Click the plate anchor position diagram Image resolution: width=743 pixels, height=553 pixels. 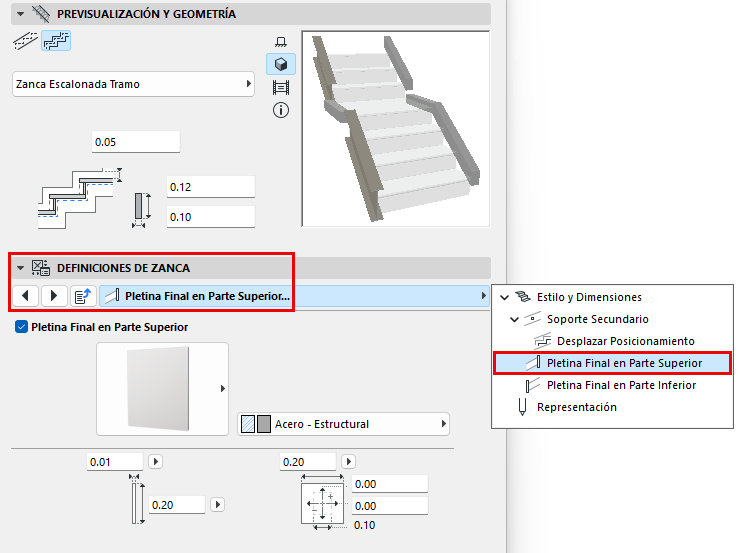[322, 502]
